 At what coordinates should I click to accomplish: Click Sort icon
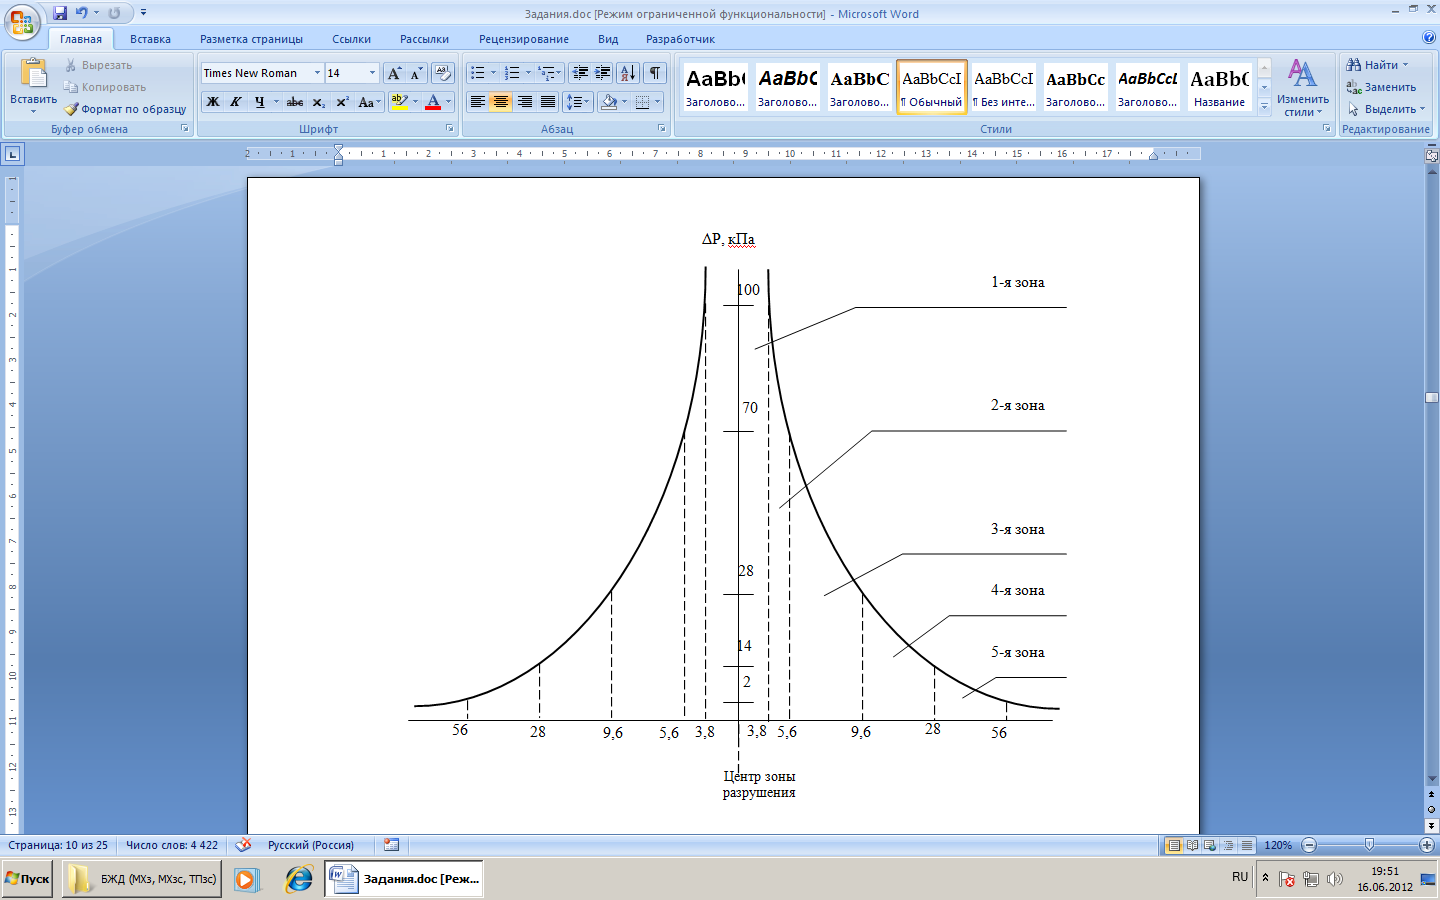(x=628, y=73)
